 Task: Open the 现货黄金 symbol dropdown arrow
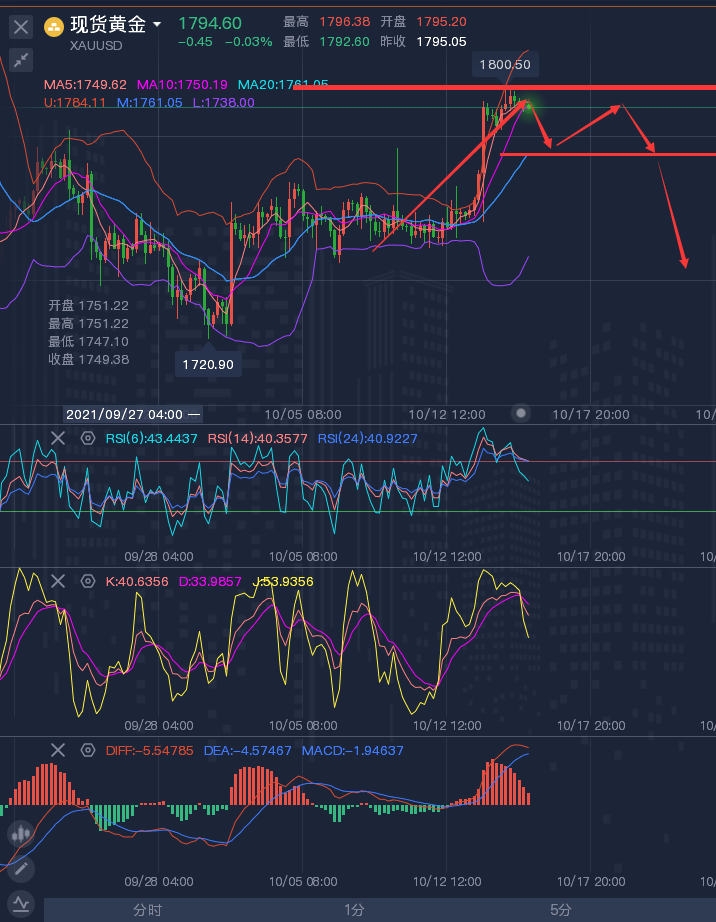click(157, 25)
